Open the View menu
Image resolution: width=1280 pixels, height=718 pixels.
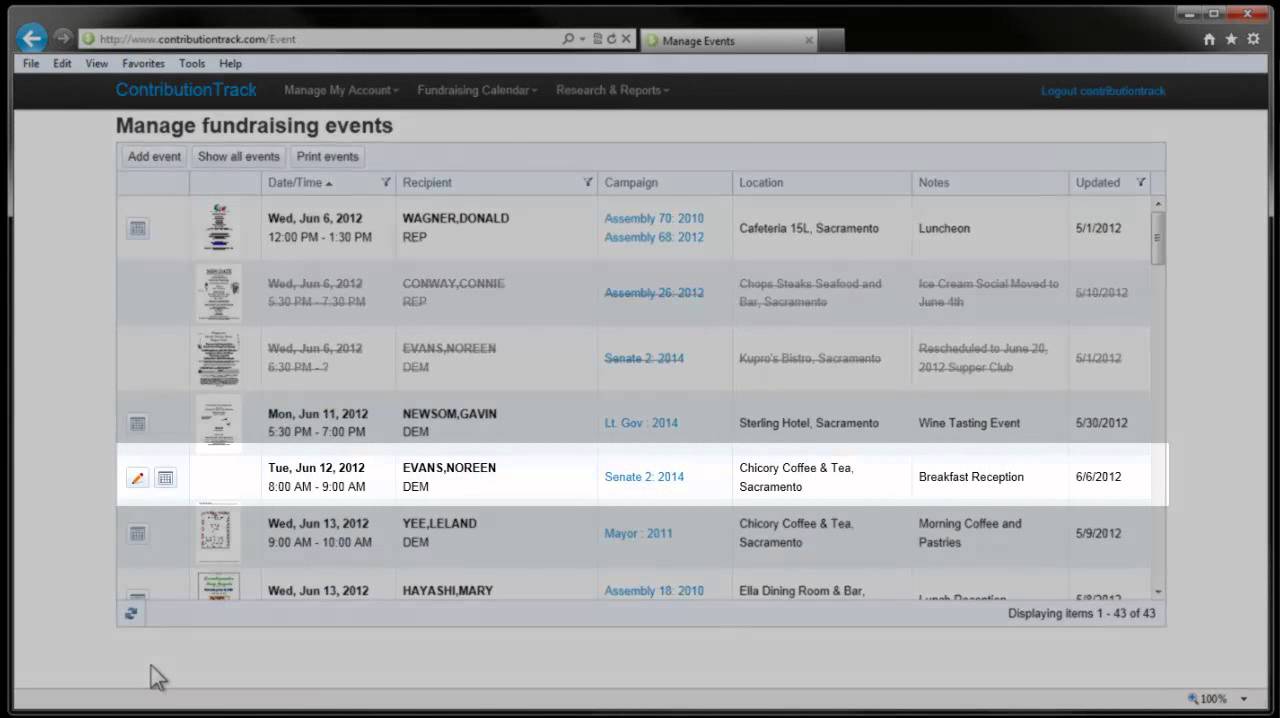click(97, 63)
